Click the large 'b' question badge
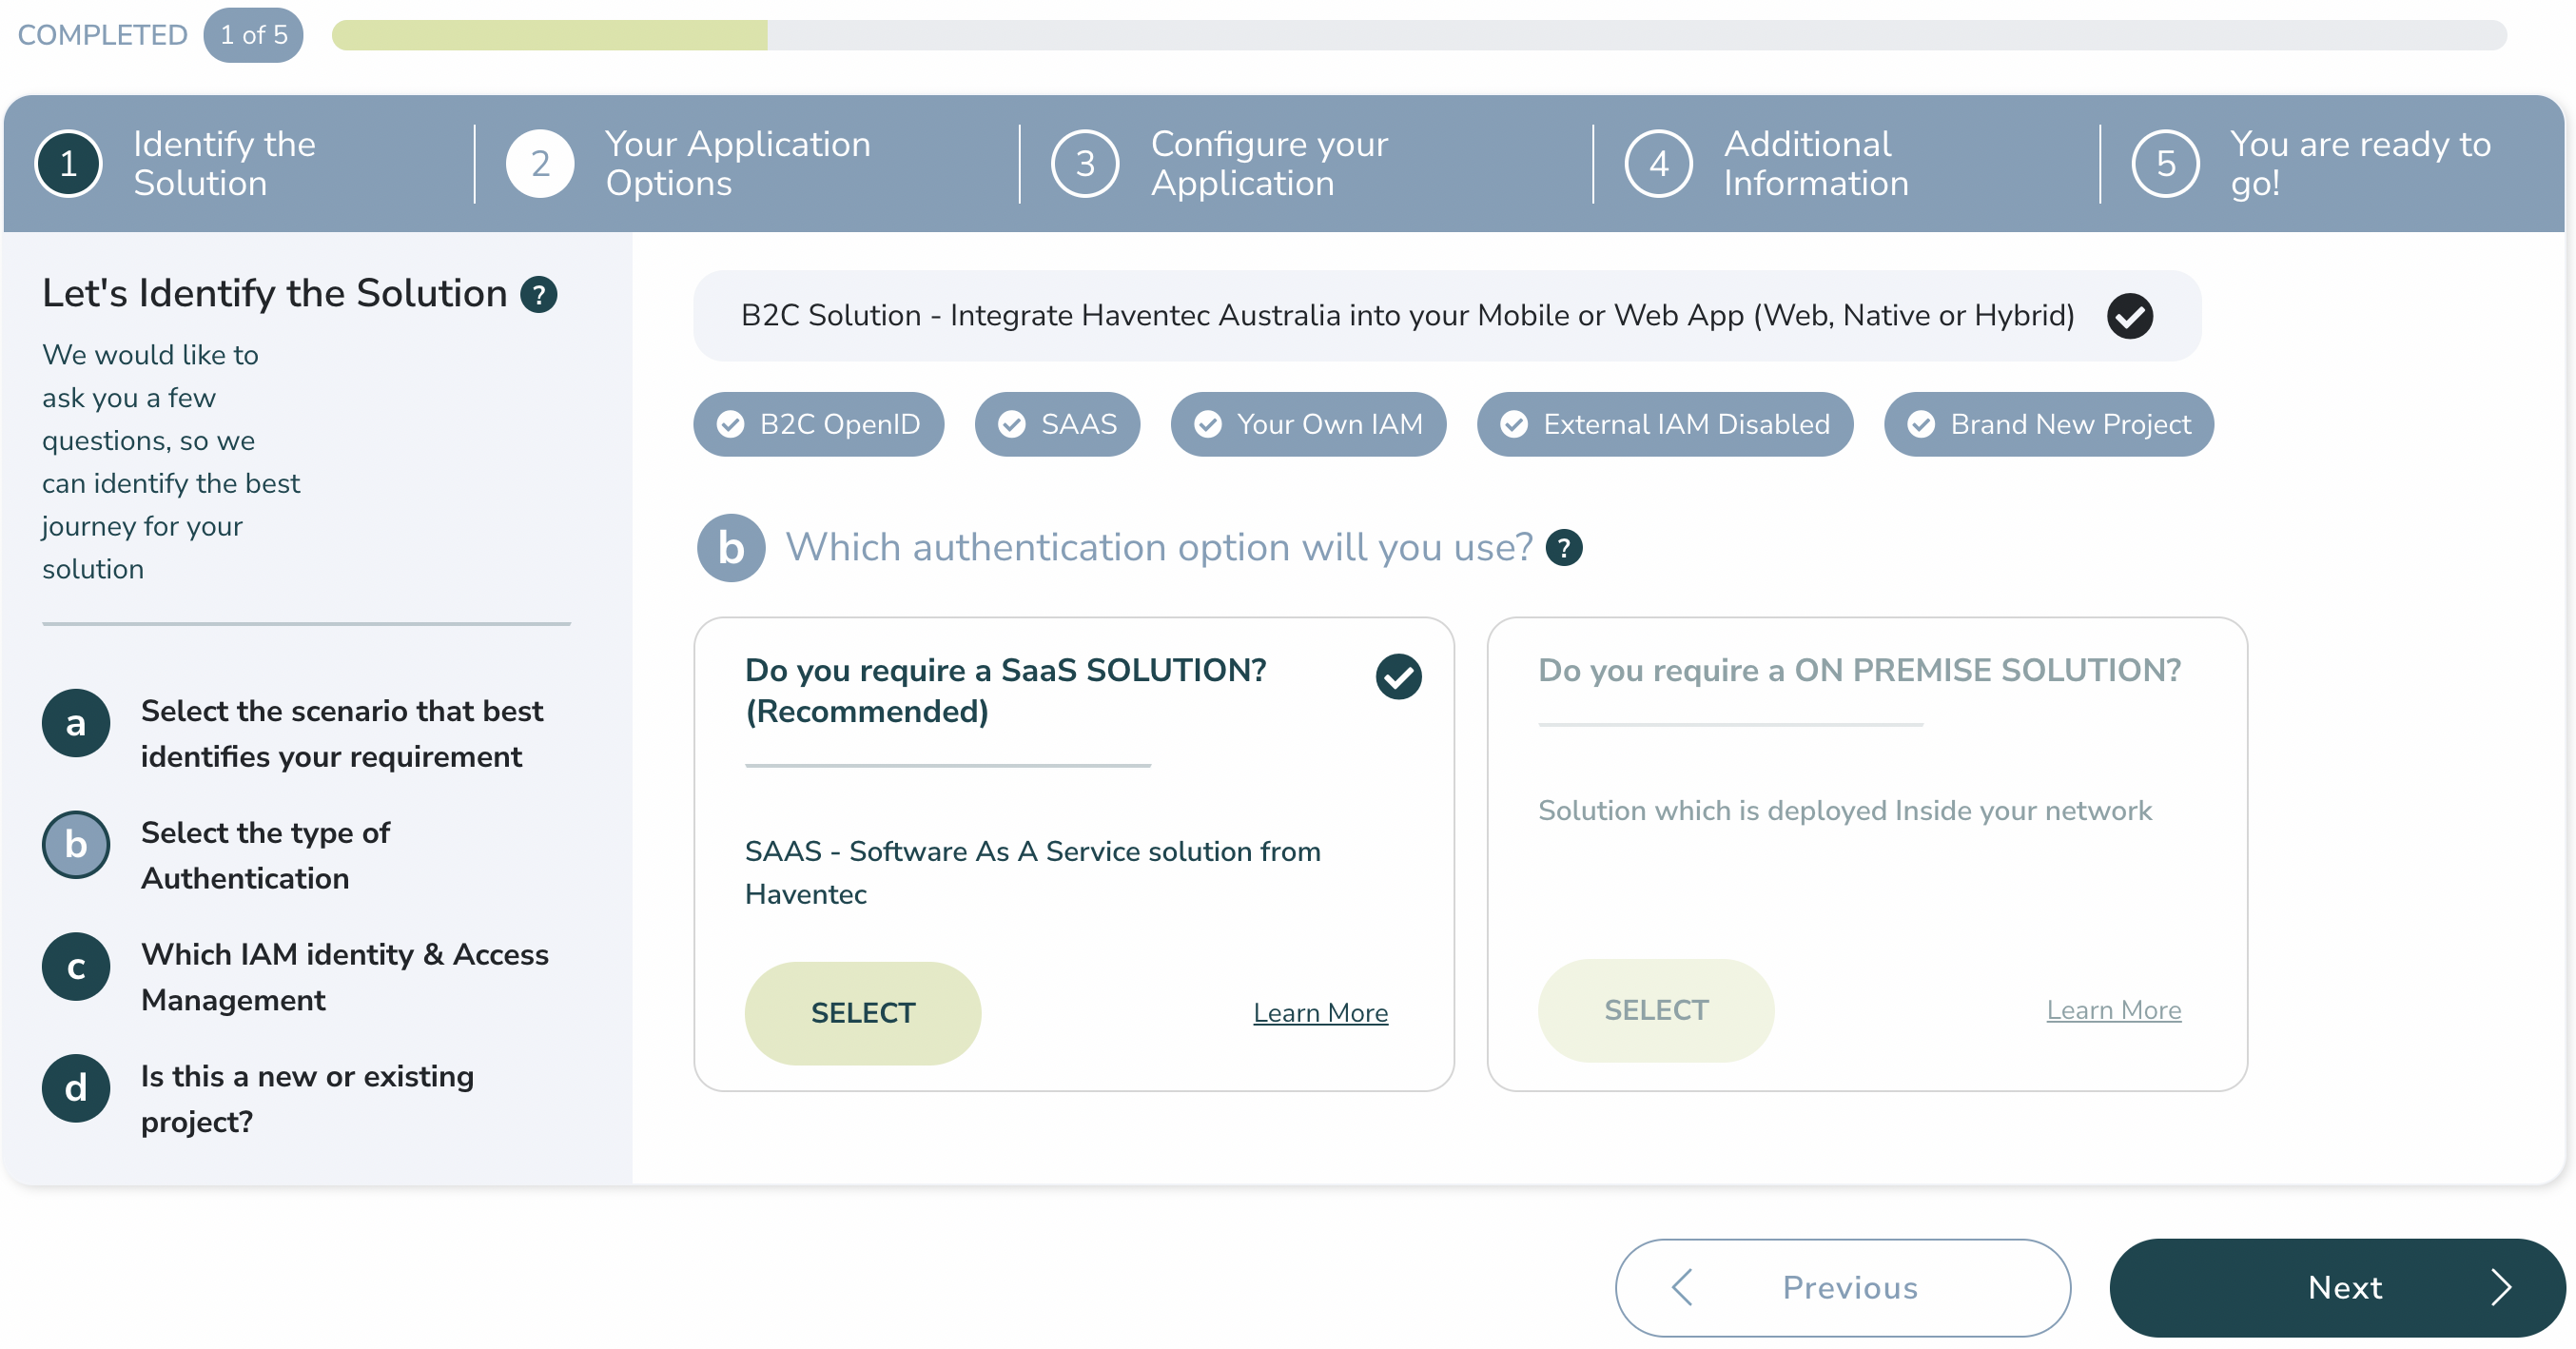Image resolution: width=2576 pixels, height=1349 pixels. pyautogui.click(x=731, y=548)
